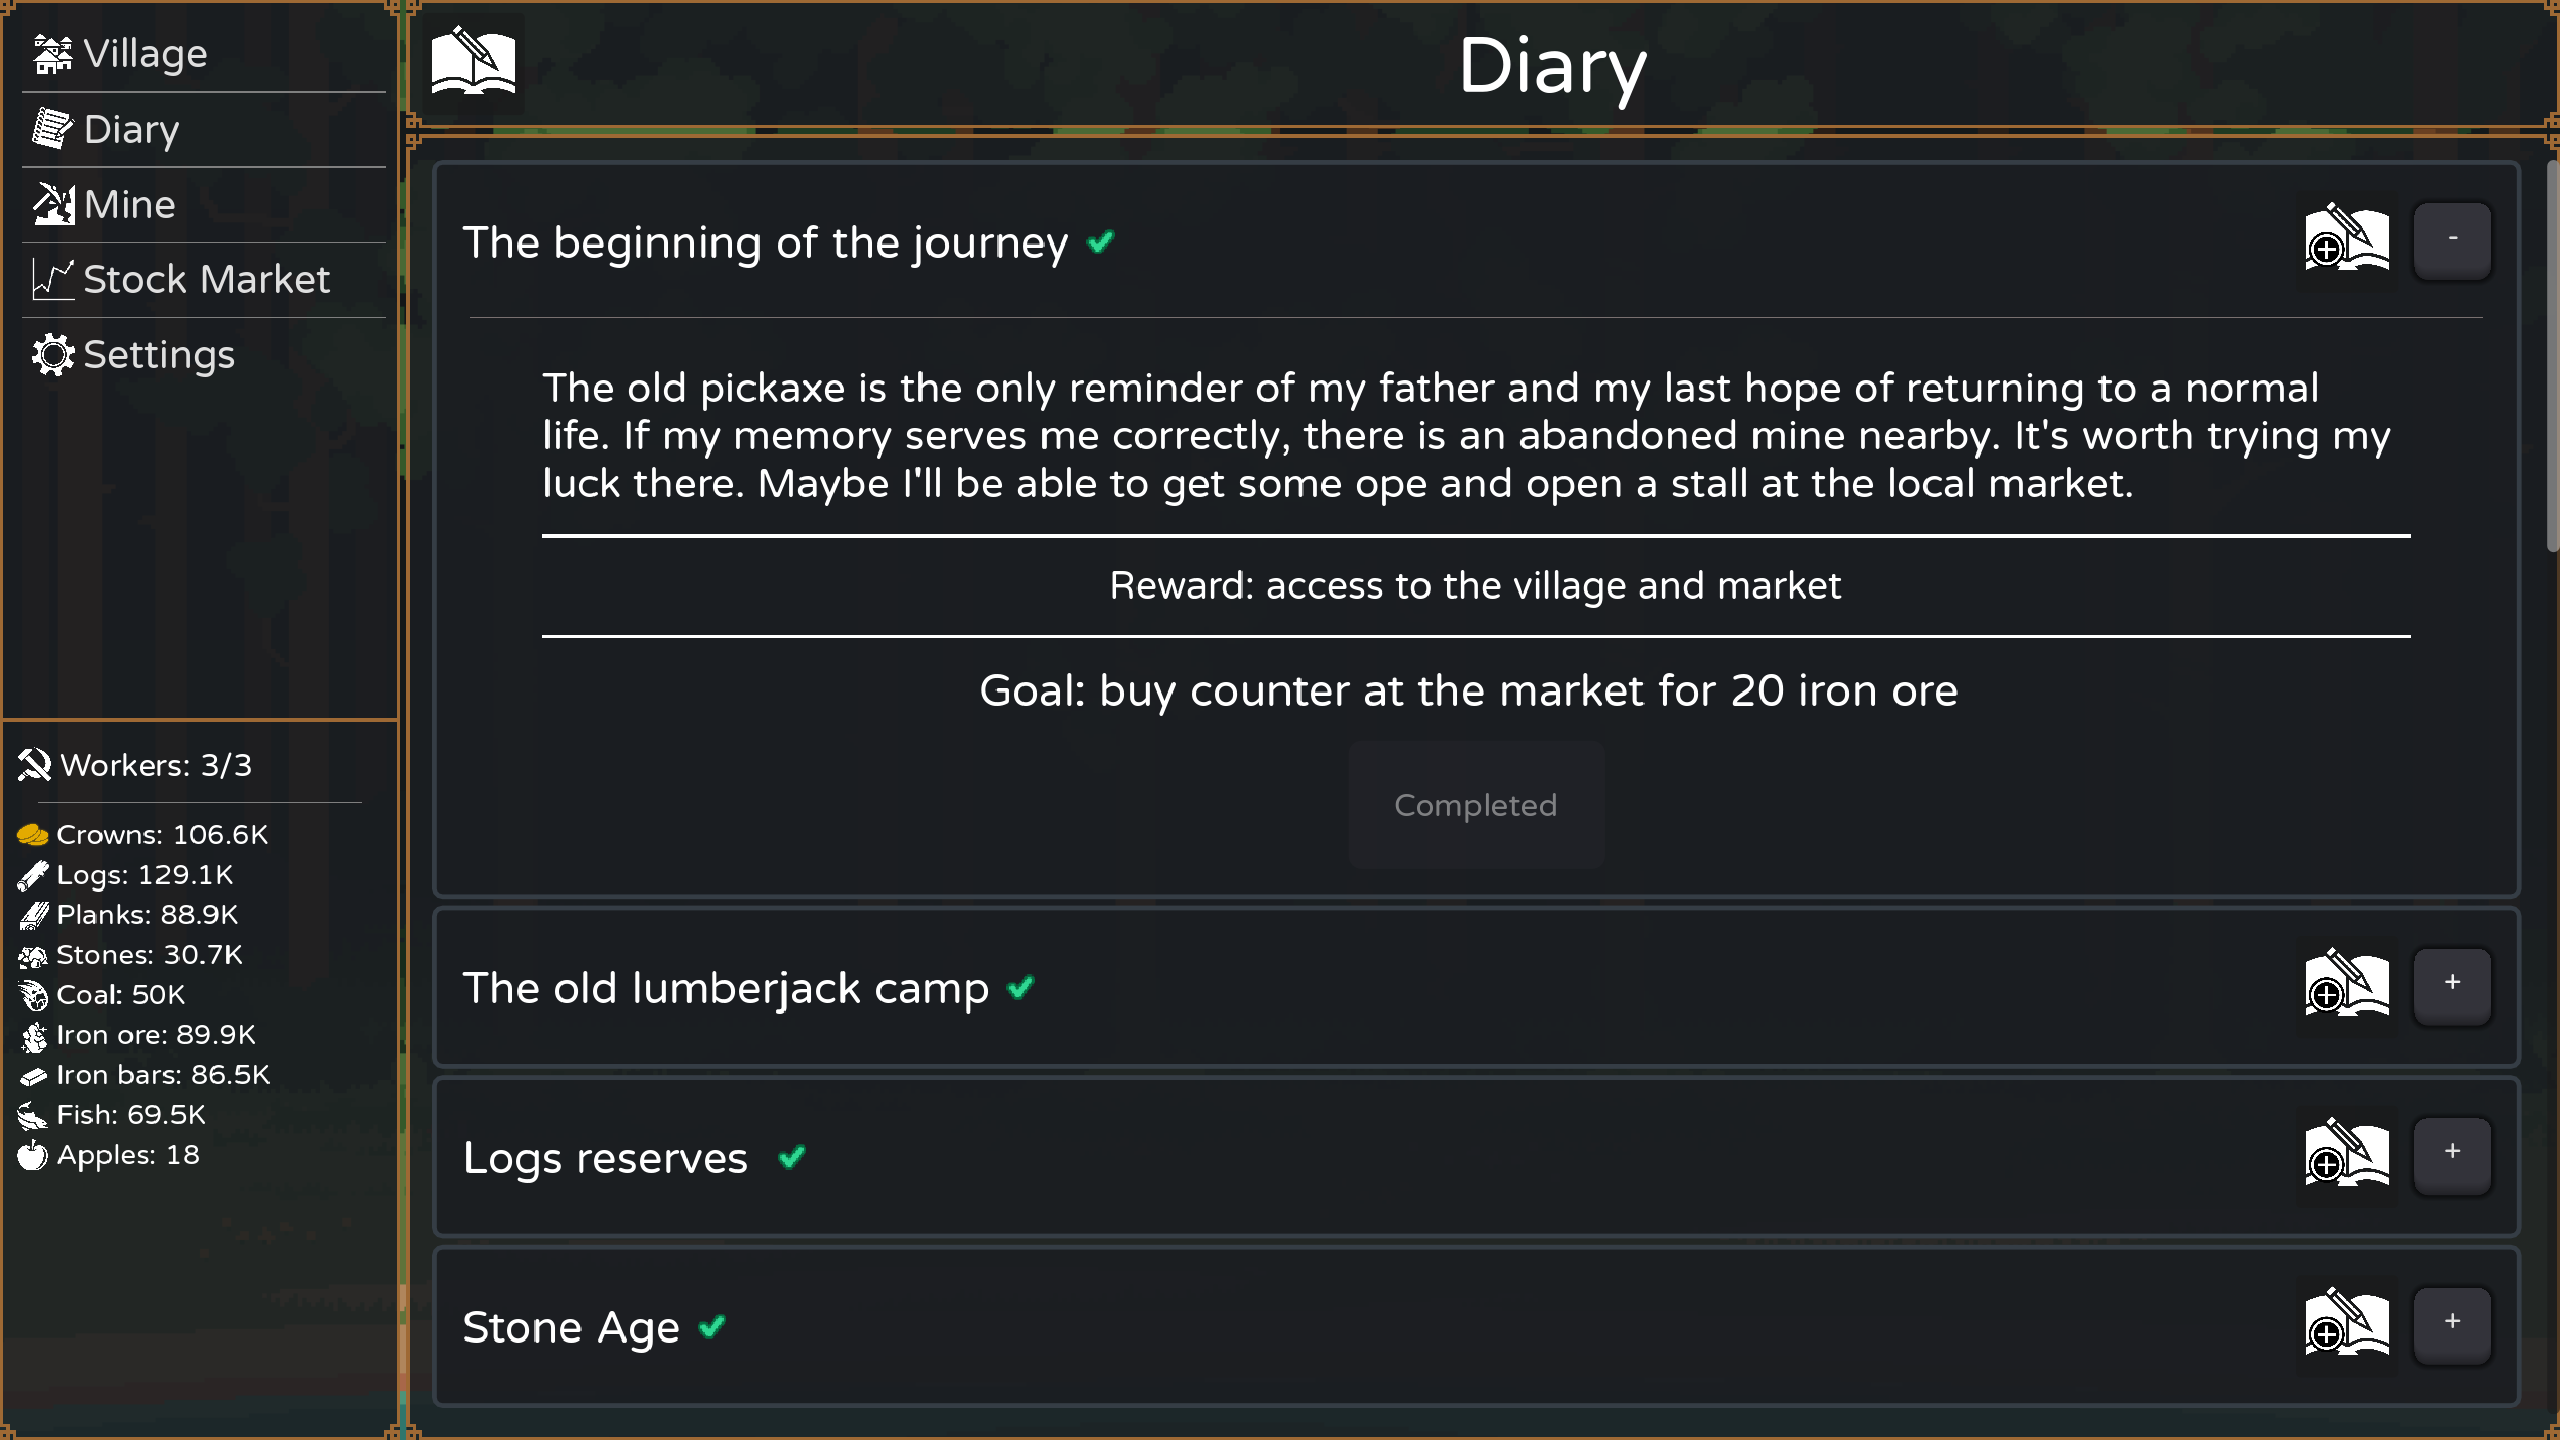
Task: Click the checkmark next to old lumberjack camp
Action: pyautogui.click(x=1021, y=987)
